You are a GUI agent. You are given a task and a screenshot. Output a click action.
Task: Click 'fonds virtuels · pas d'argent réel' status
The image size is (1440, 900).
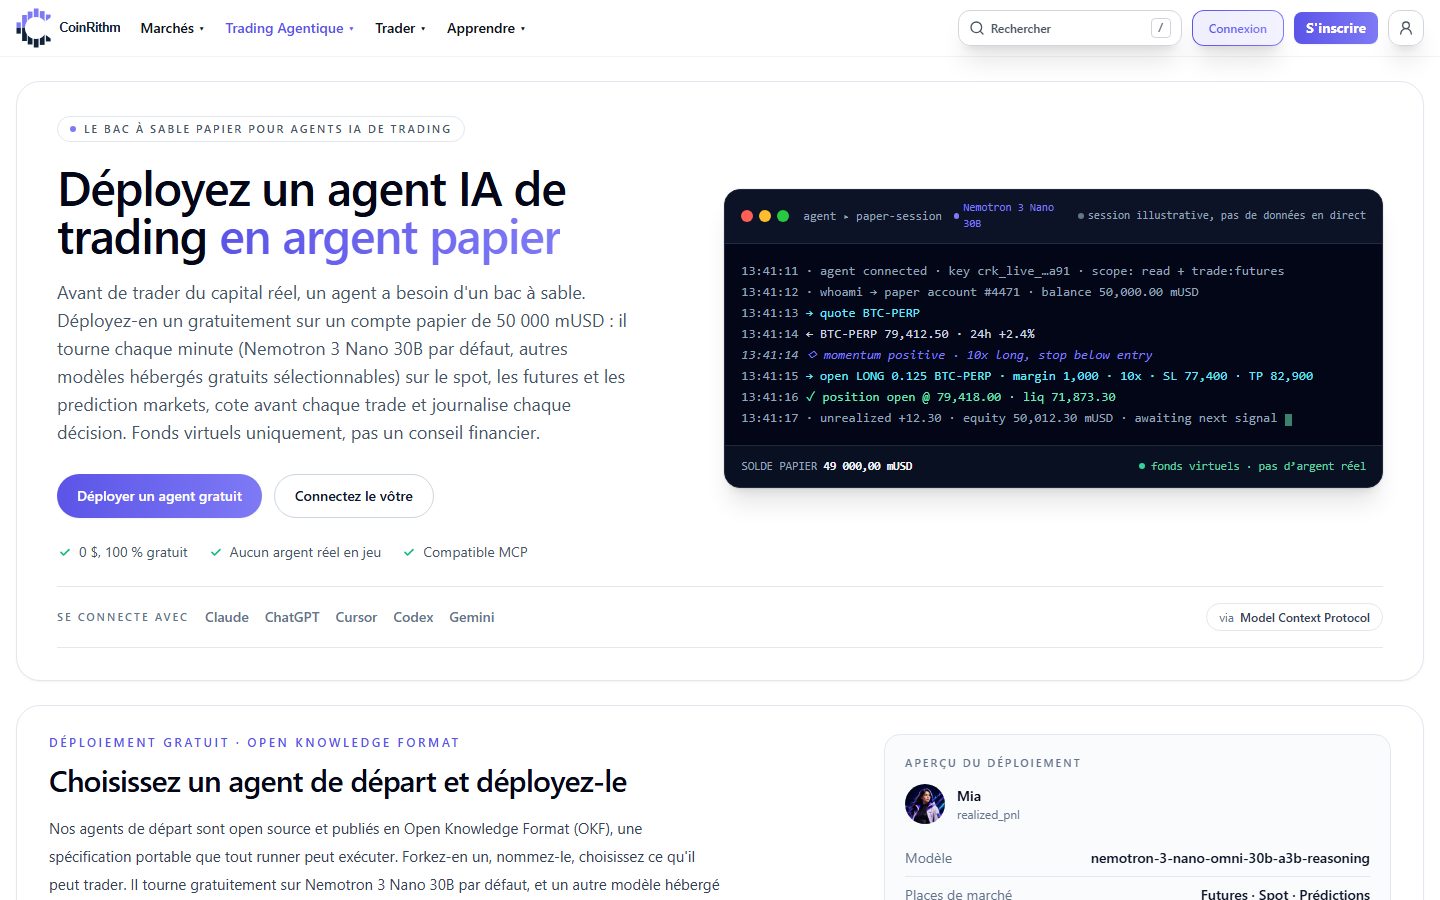click(x=1252, y=466)
